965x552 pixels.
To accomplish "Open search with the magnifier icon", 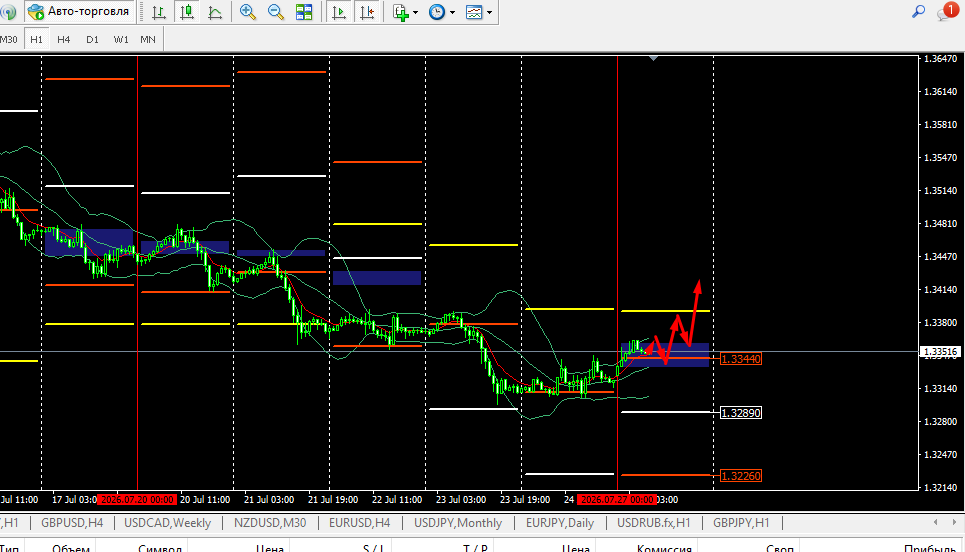I will point(918,11).
